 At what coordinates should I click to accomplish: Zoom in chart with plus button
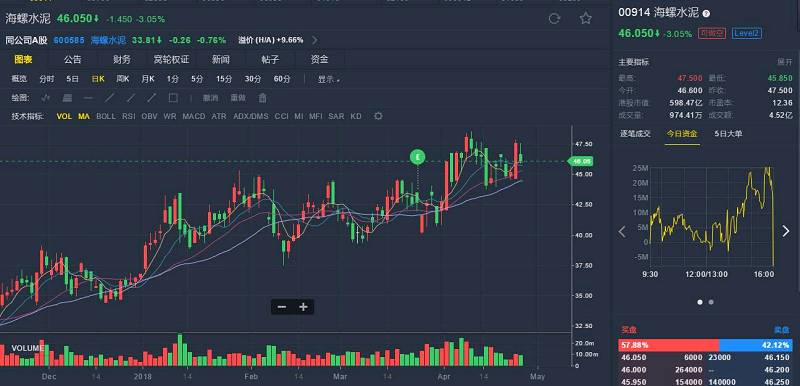click(303, 307)
